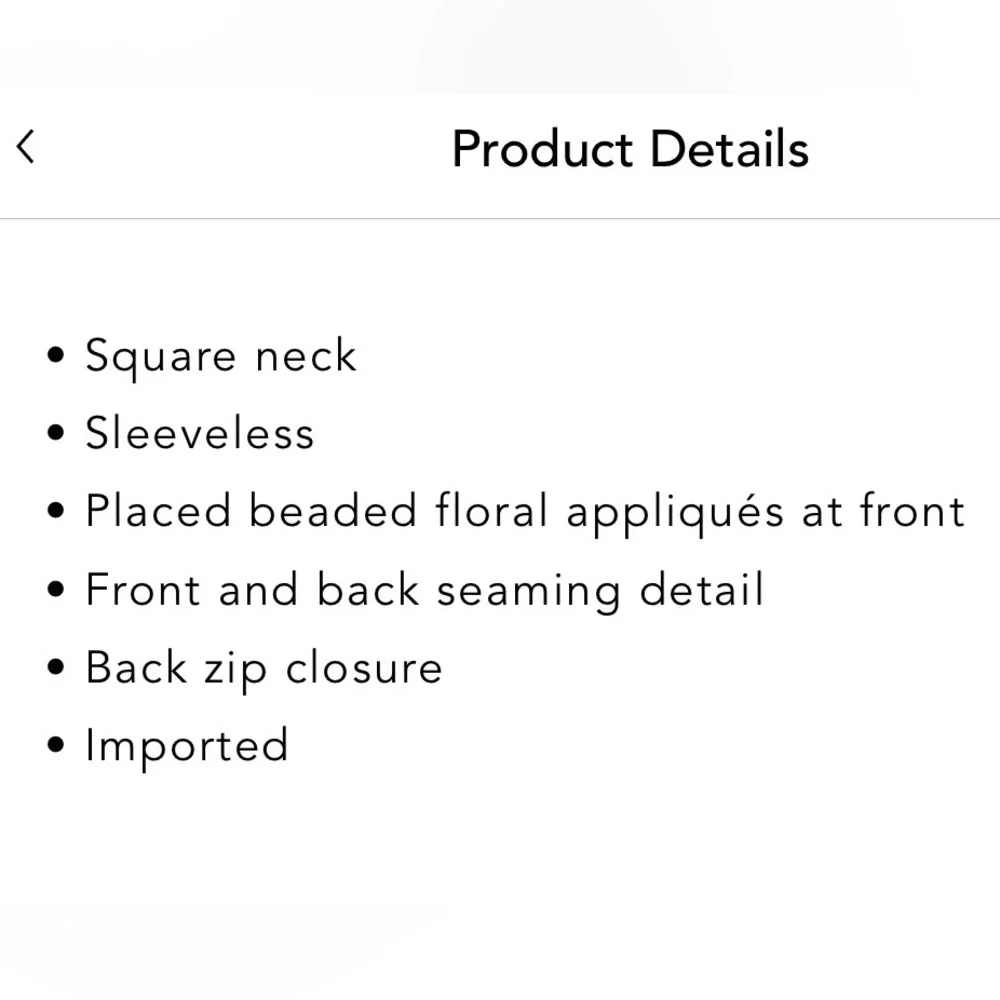This screenshot has height=1000, width=1000.
Task: Click the word seaming
Action: 528,592
